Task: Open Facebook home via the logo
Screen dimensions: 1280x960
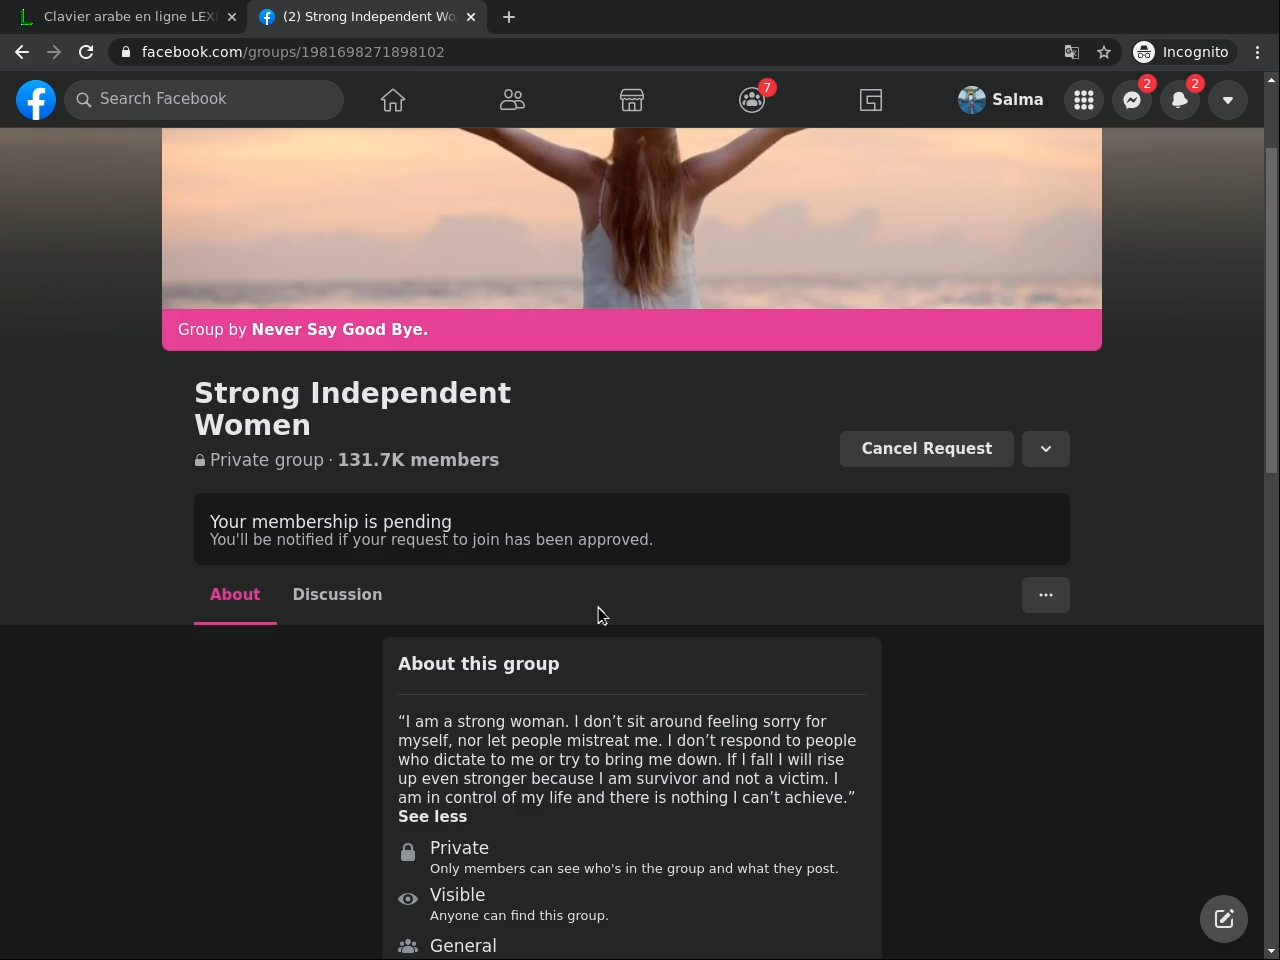Action: (x=36, y=100)
